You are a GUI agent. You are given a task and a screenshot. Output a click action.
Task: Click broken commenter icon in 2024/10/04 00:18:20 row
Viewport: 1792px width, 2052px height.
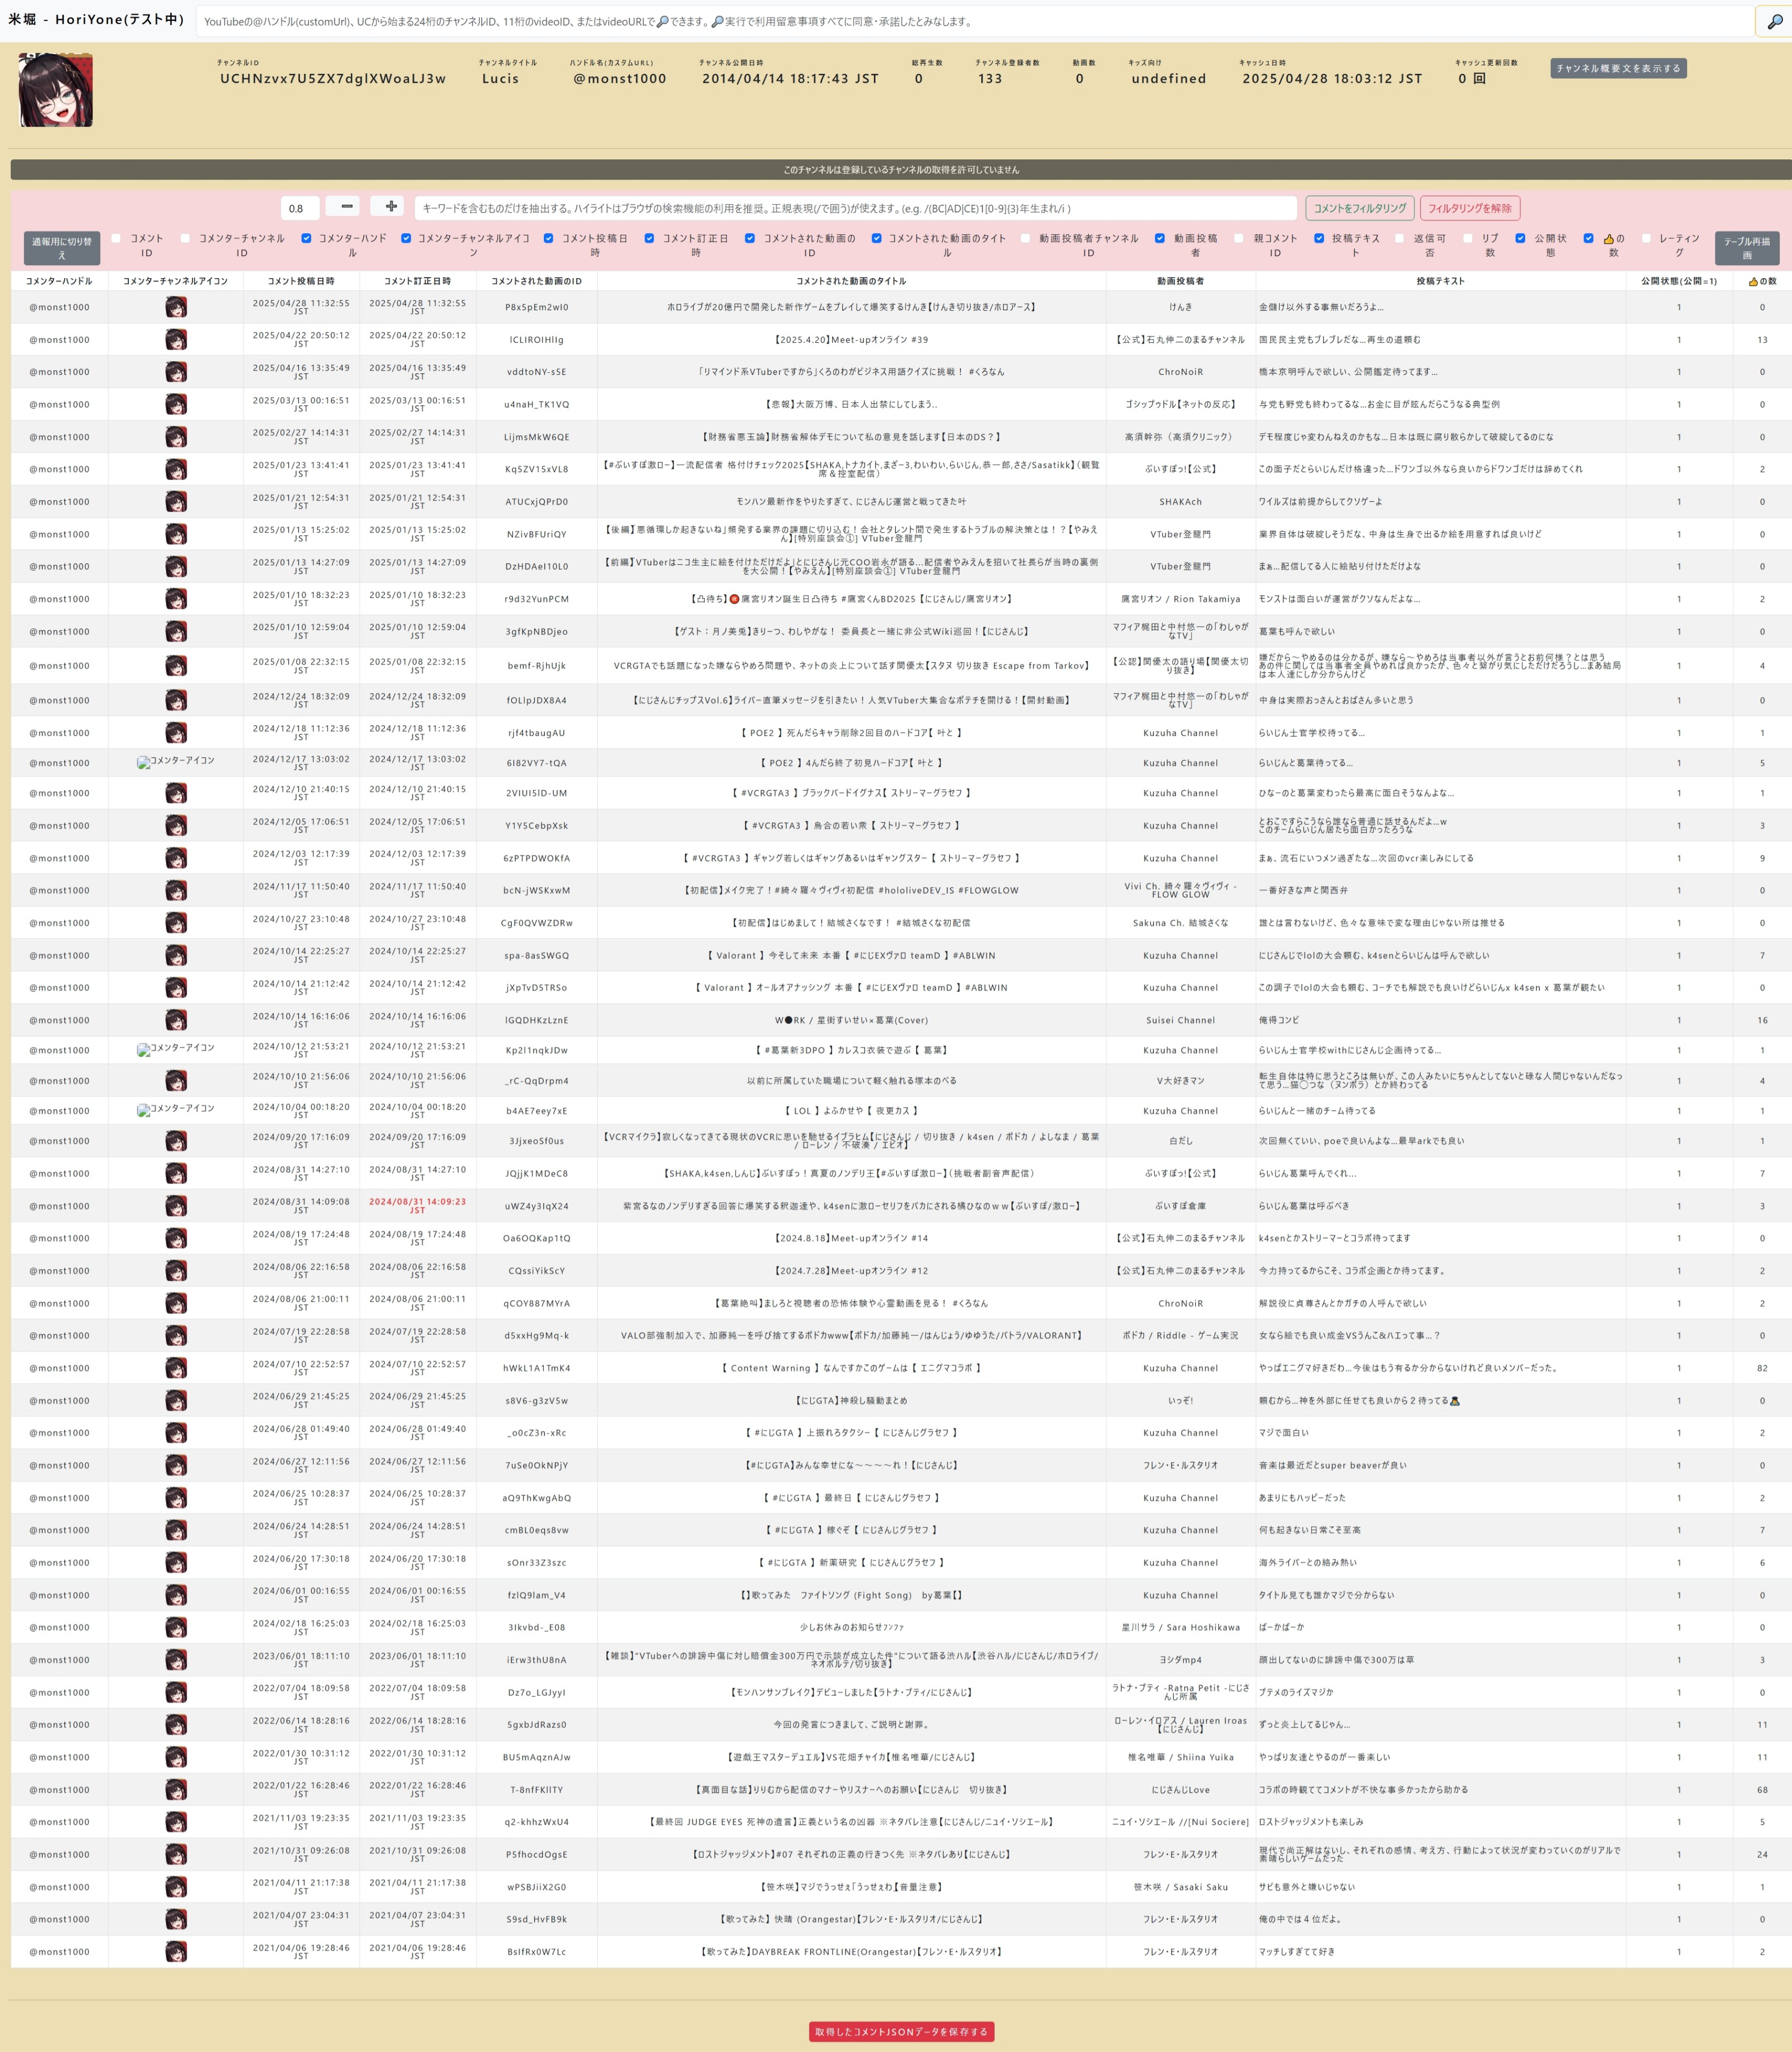click(176, 1109)
